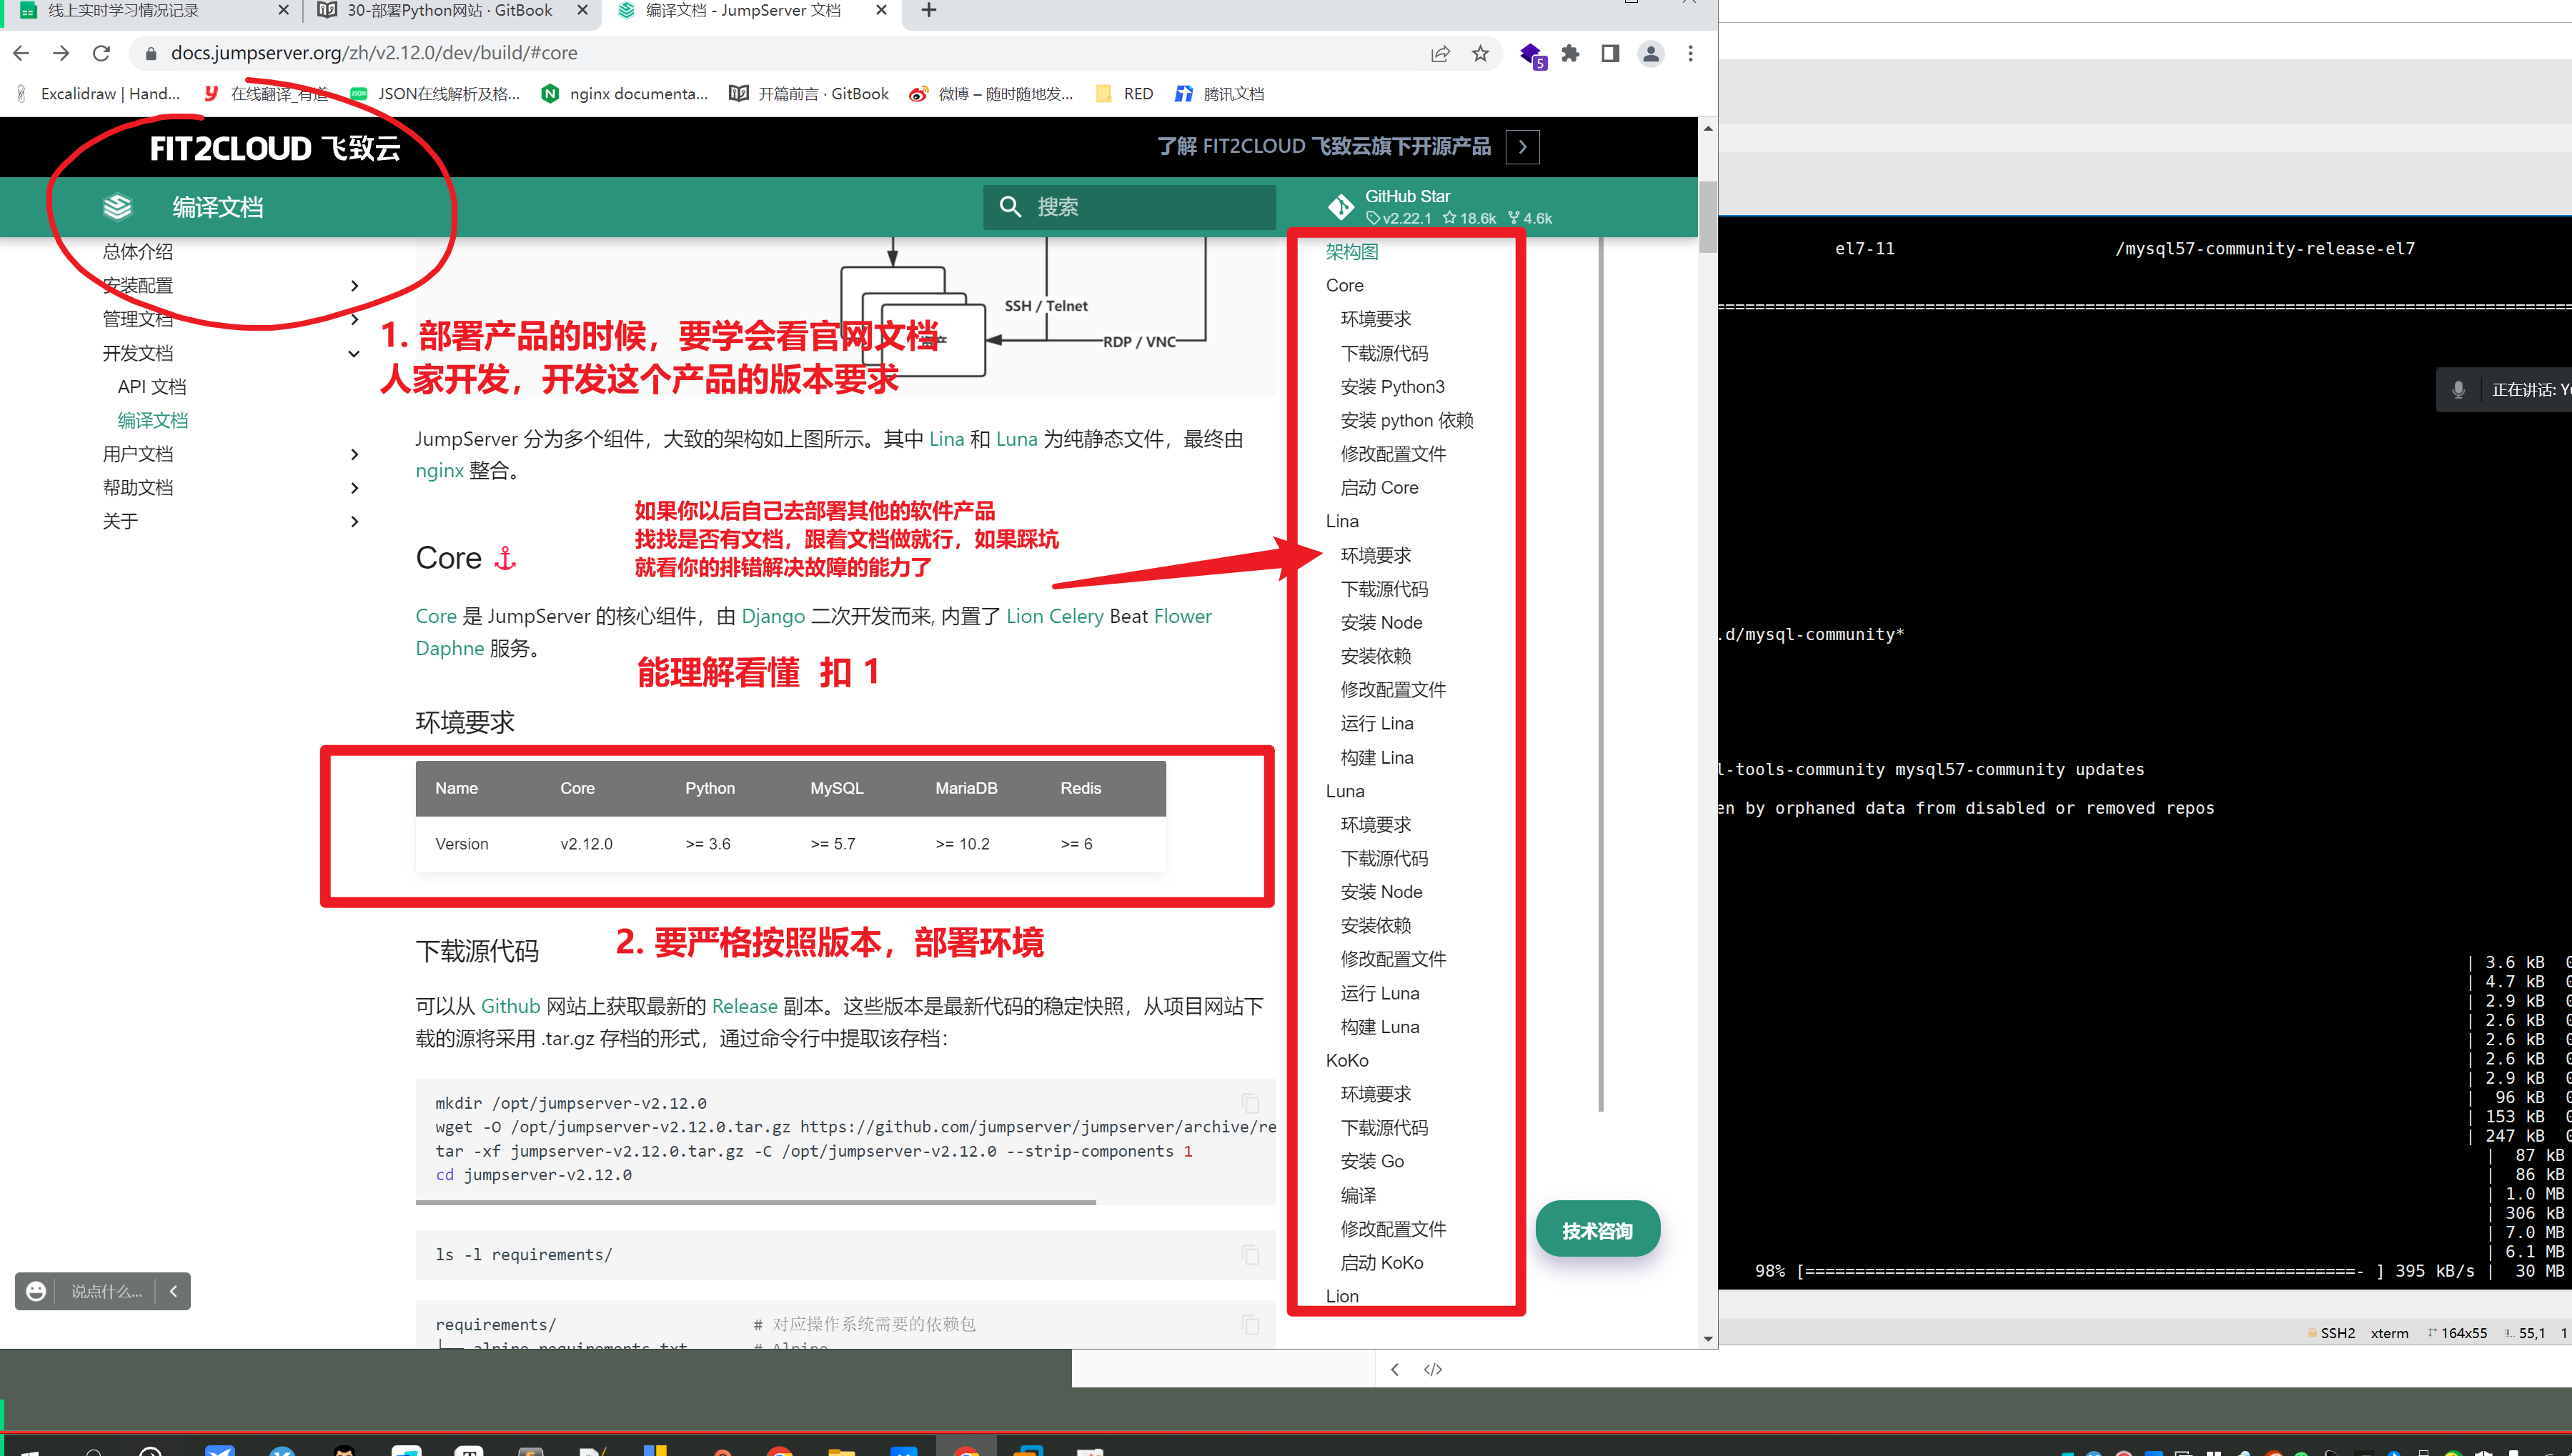Expand the 管理文档 sidebar section
The height and width of the screenshot is (1456, 2572).
tap(354, 319)
